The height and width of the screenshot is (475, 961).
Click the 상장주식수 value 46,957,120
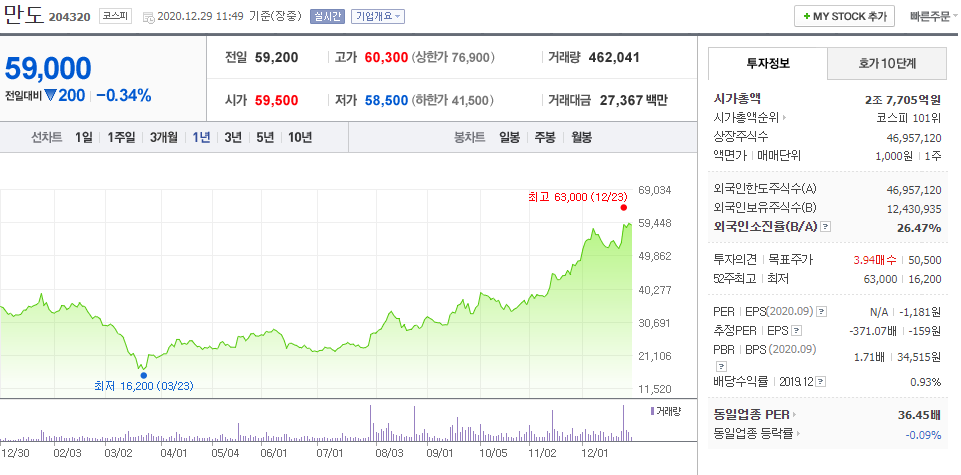(914, 137)
